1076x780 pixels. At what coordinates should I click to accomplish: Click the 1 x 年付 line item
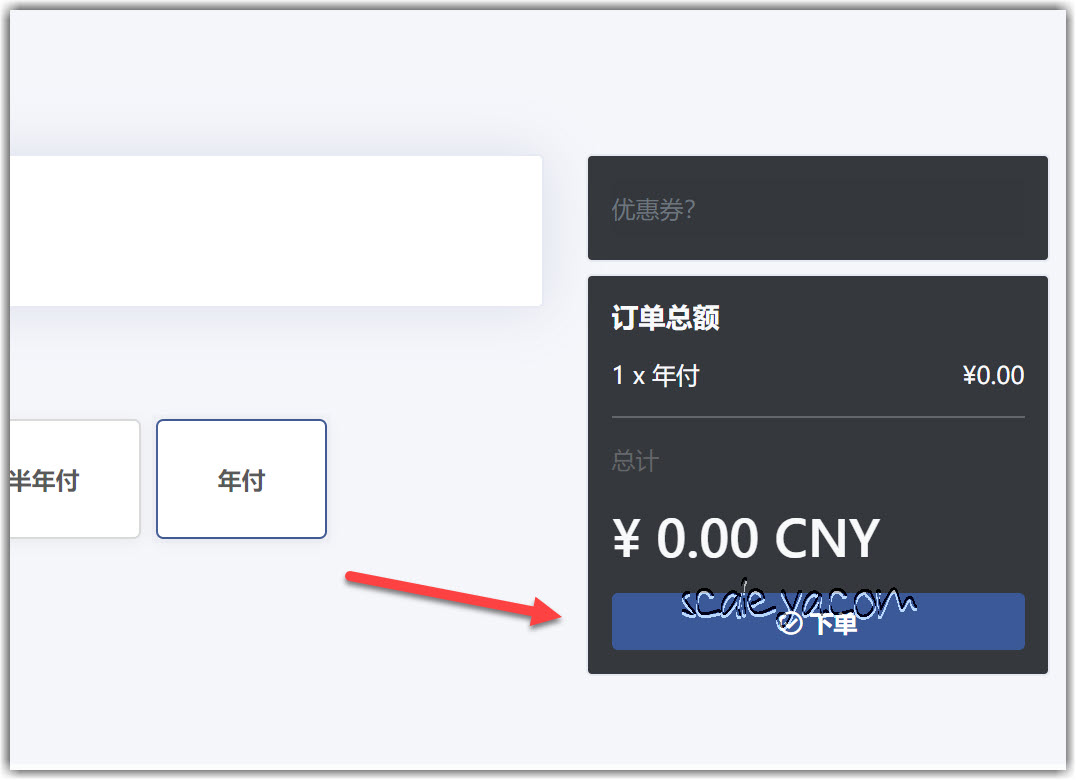coord(655,375)
